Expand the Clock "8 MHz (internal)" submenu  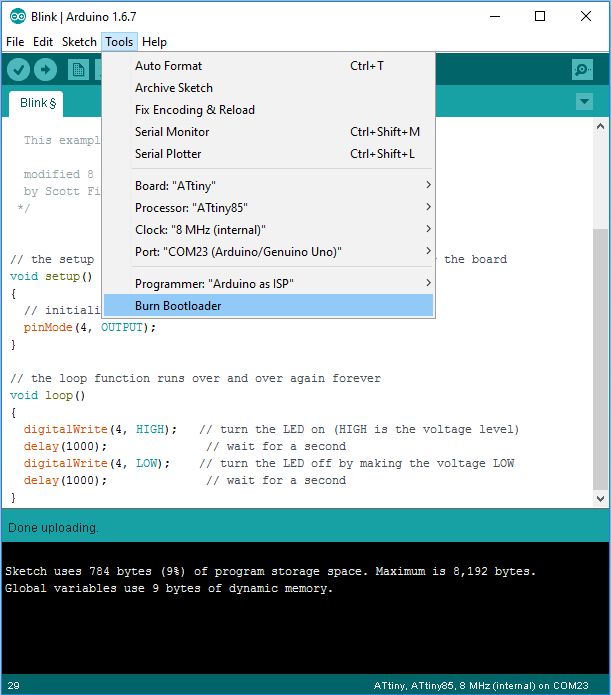268,230
